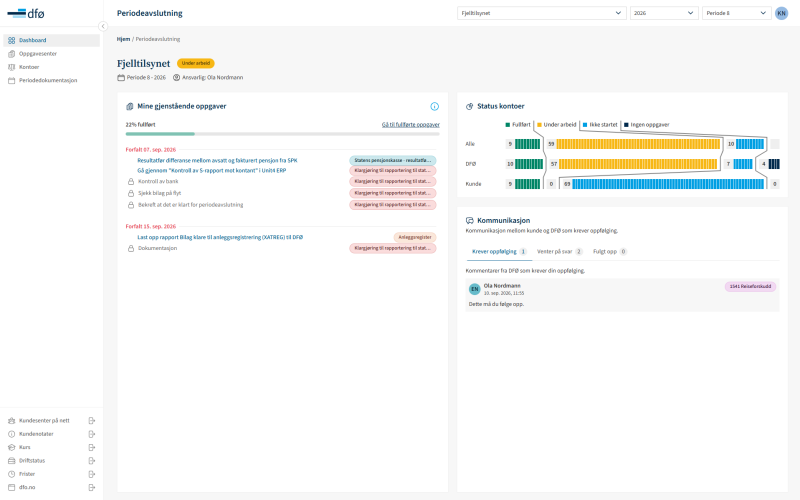The image size is (800, 500).
Task: Click the yellow DFØ bar showing 57
Action: click(x=638, y=164)
